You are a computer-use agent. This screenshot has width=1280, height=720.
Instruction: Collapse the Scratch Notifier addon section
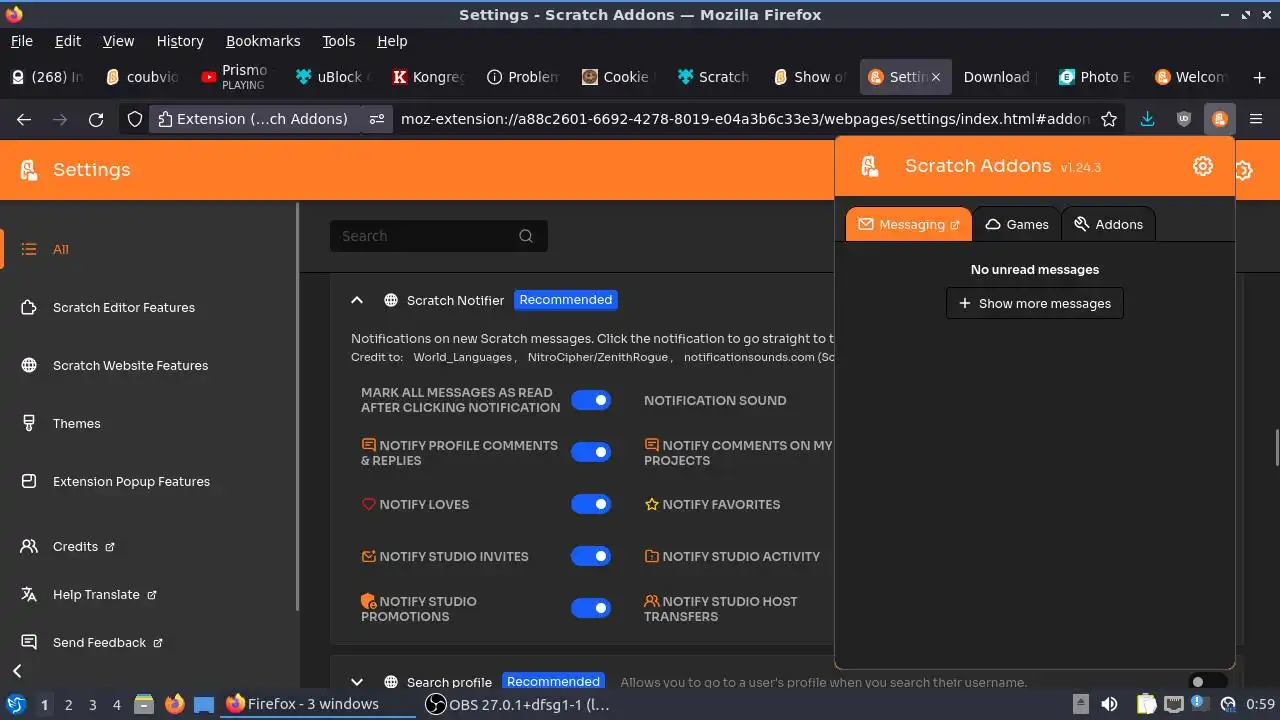pyautogui.click(x=356, y=300)
